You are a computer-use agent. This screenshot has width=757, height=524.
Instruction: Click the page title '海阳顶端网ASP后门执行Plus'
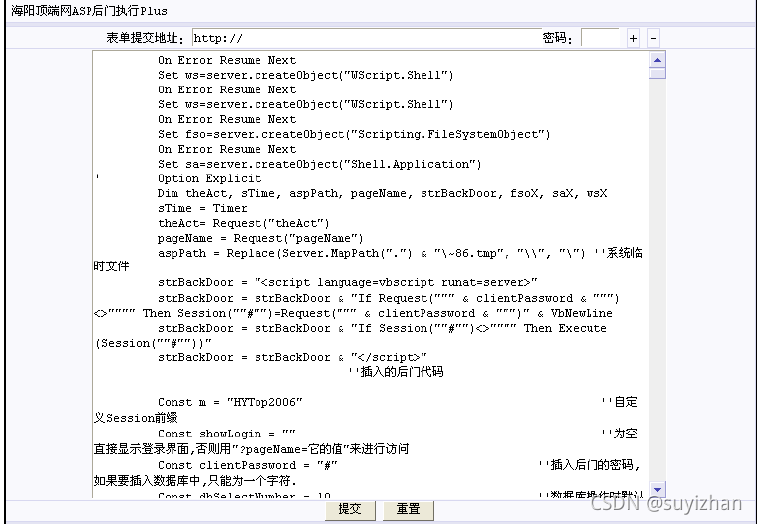pos(89,11)
